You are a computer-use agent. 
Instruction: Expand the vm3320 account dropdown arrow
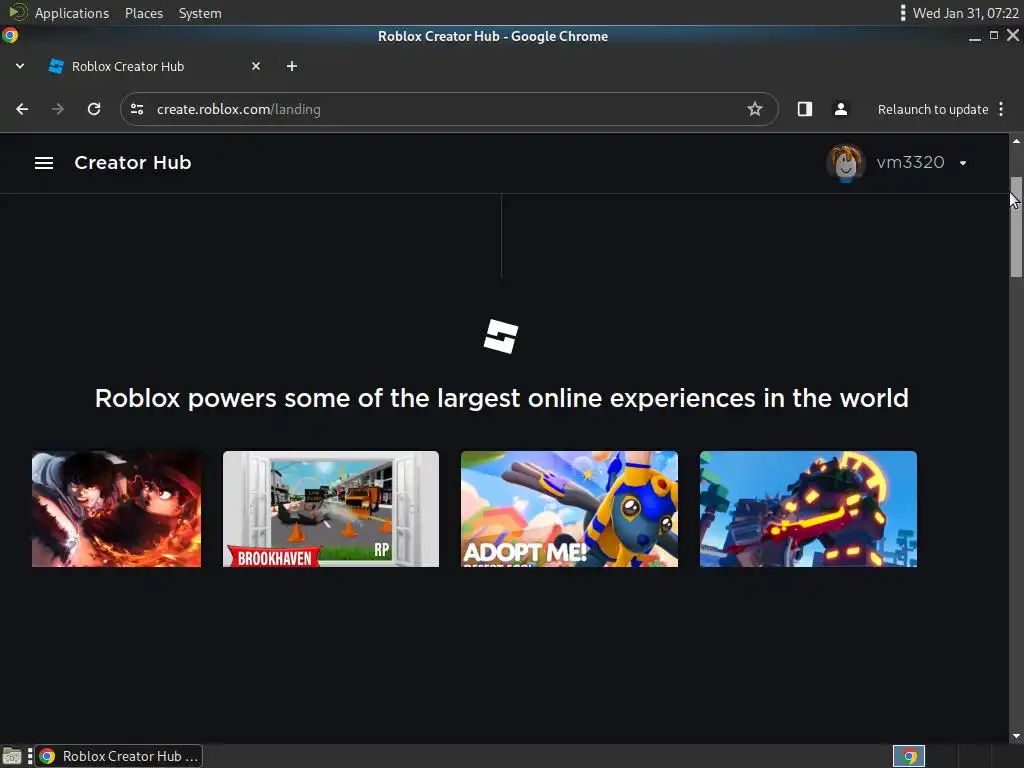(x=963, y=163)
